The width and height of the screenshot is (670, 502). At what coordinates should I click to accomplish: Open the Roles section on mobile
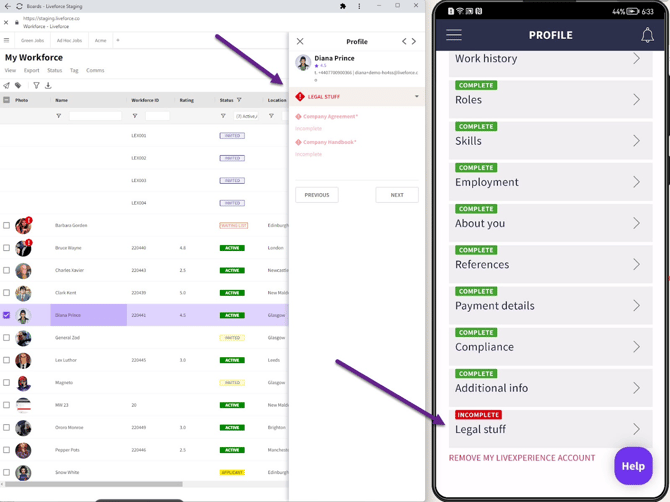550,98
